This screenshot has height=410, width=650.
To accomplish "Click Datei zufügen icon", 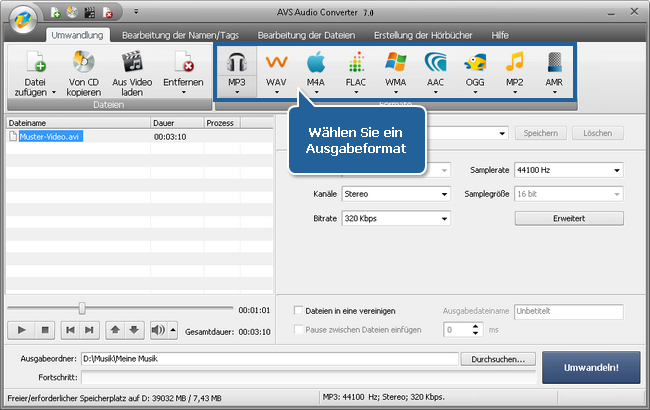I will [35, 62].
